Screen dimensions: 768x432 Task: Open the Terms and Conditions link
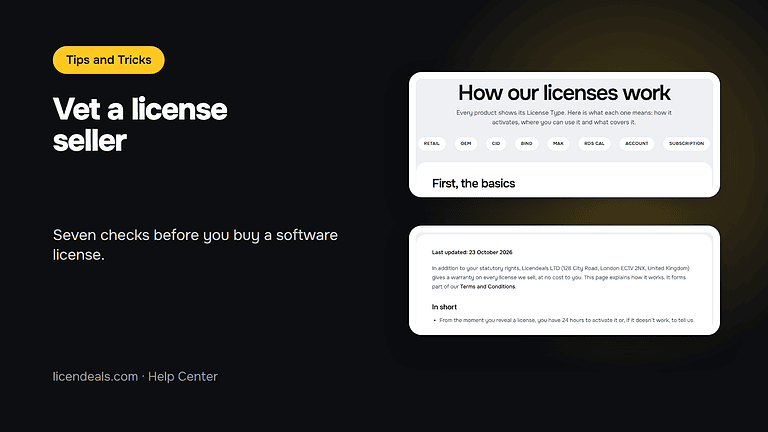(x=487, y=287)
